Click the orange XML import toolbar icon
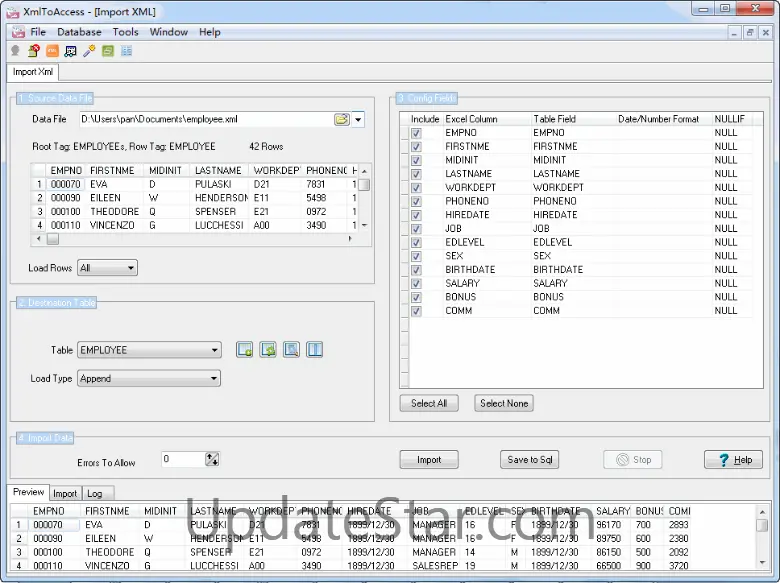Viewport: 780px width, 583px height. click(x=52, y=51)
